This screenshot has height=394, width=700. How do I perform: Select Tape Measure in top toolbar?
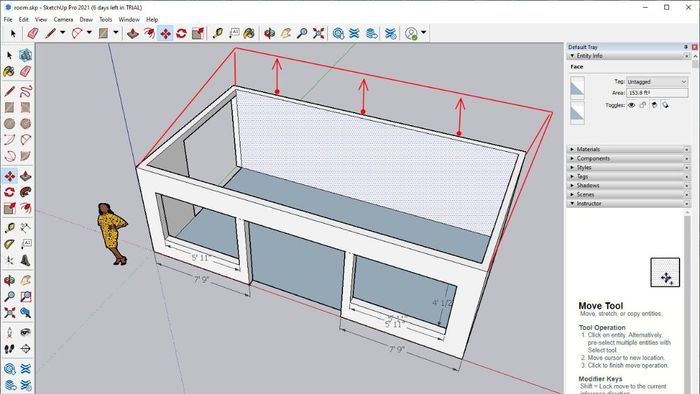coord(217,33)
